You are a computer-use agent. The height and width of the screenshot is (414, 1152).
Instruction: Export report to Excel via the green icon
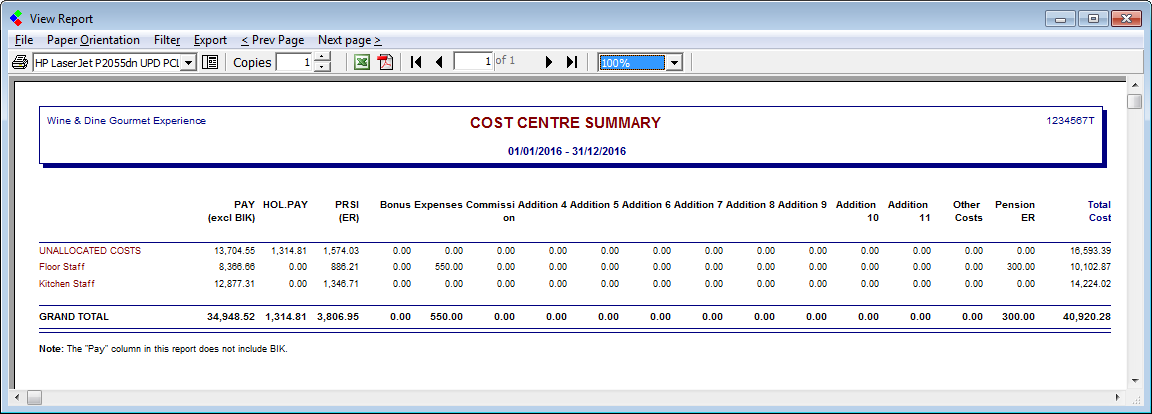(x=362, y=62)
